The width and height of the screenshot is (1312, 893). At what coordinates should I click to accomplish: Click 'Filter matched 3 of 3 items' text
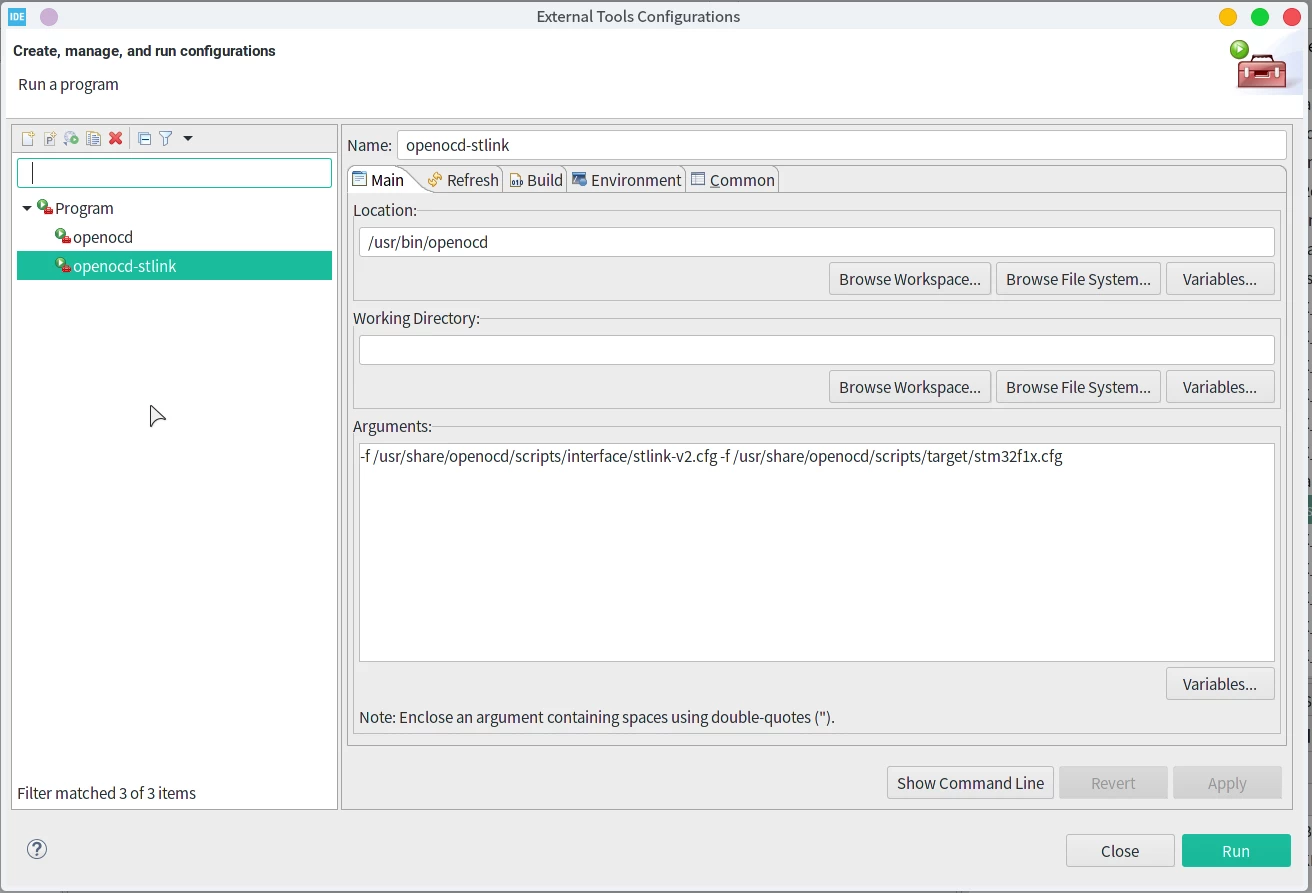(x=107, y=793)
